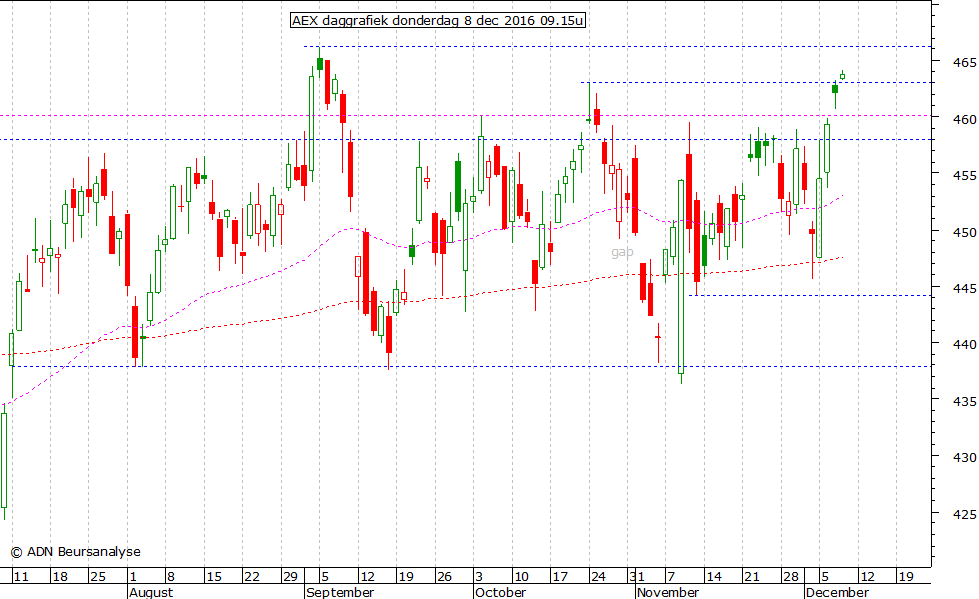Click the date label '26' on the time axis

tap(444, 576)
